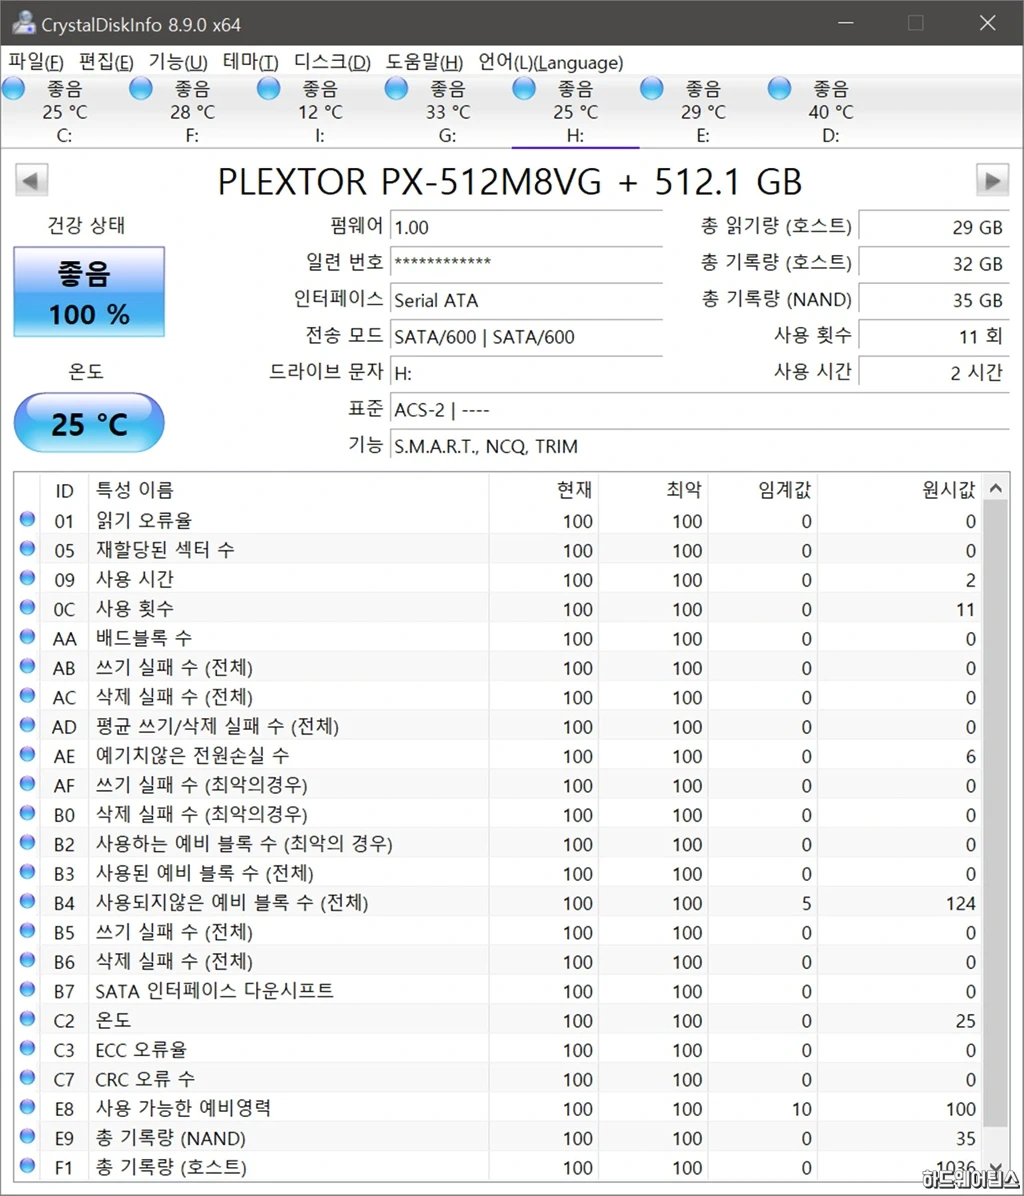Viewport: 1024px width, 1196px height.
Task: Click status icon for attribute B7 SATA 다운시프트
Action: 27,989
